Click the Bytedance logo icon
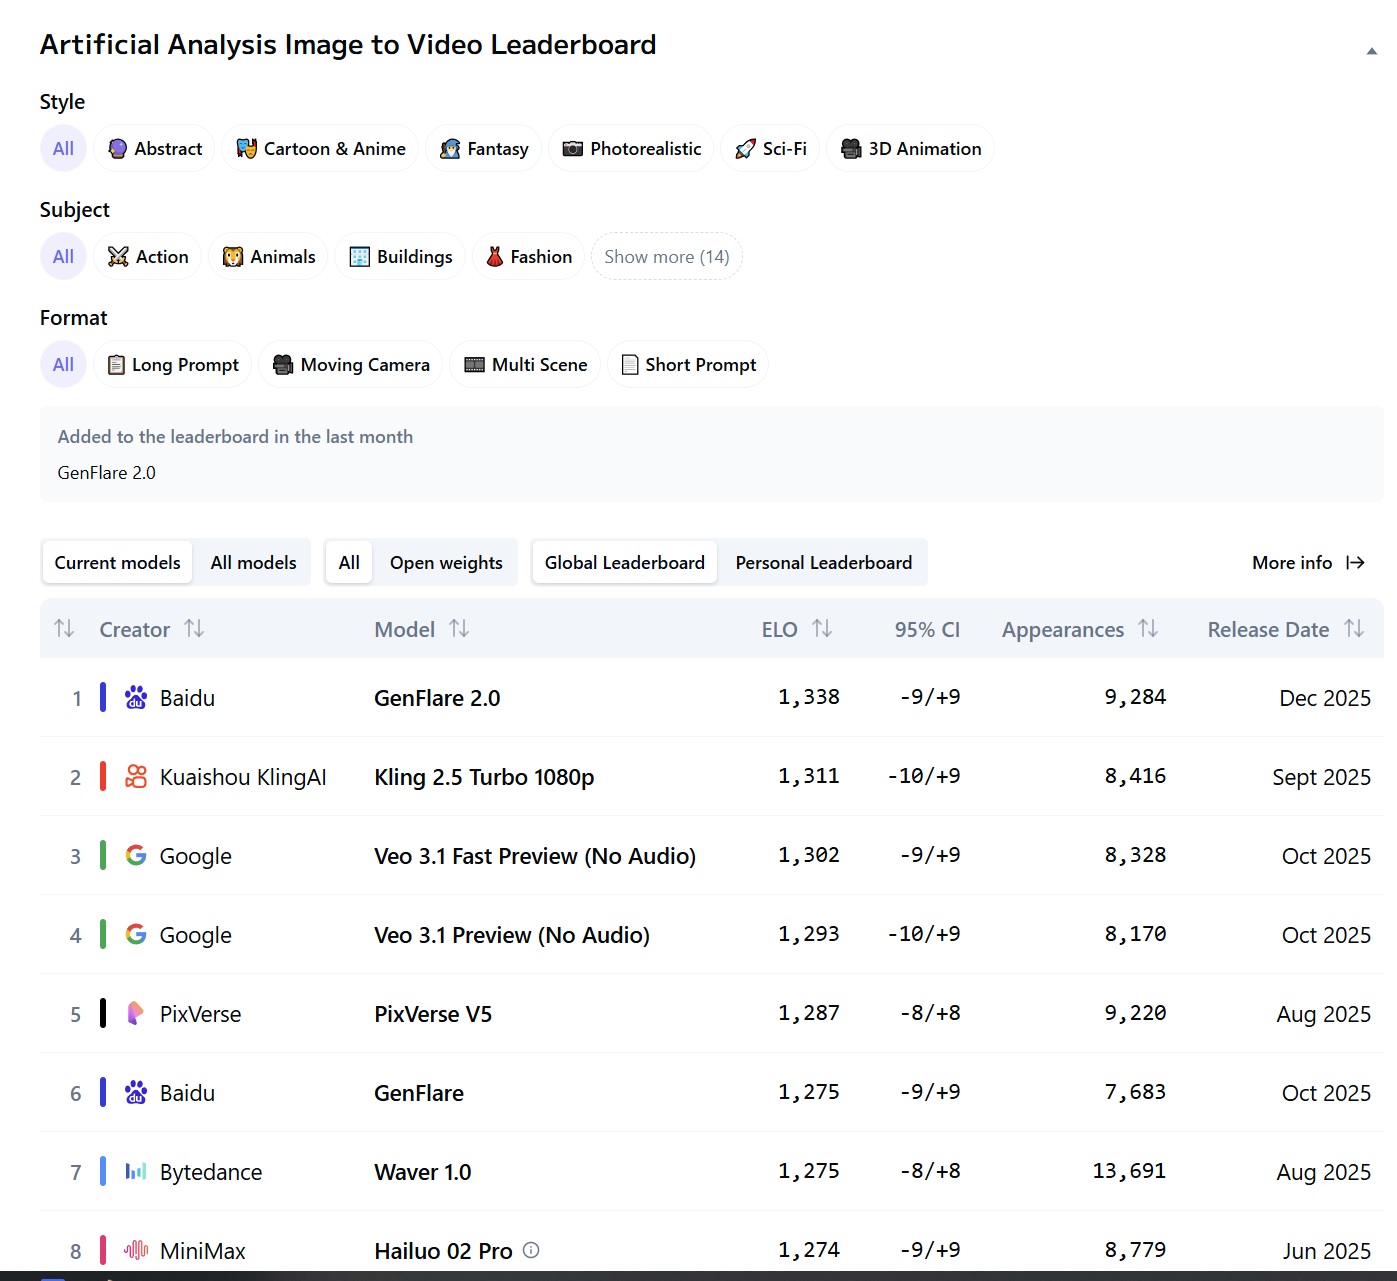The width and height of the screenshot is (1397, 1281). pyautogui.click(x=136, y=1171)
